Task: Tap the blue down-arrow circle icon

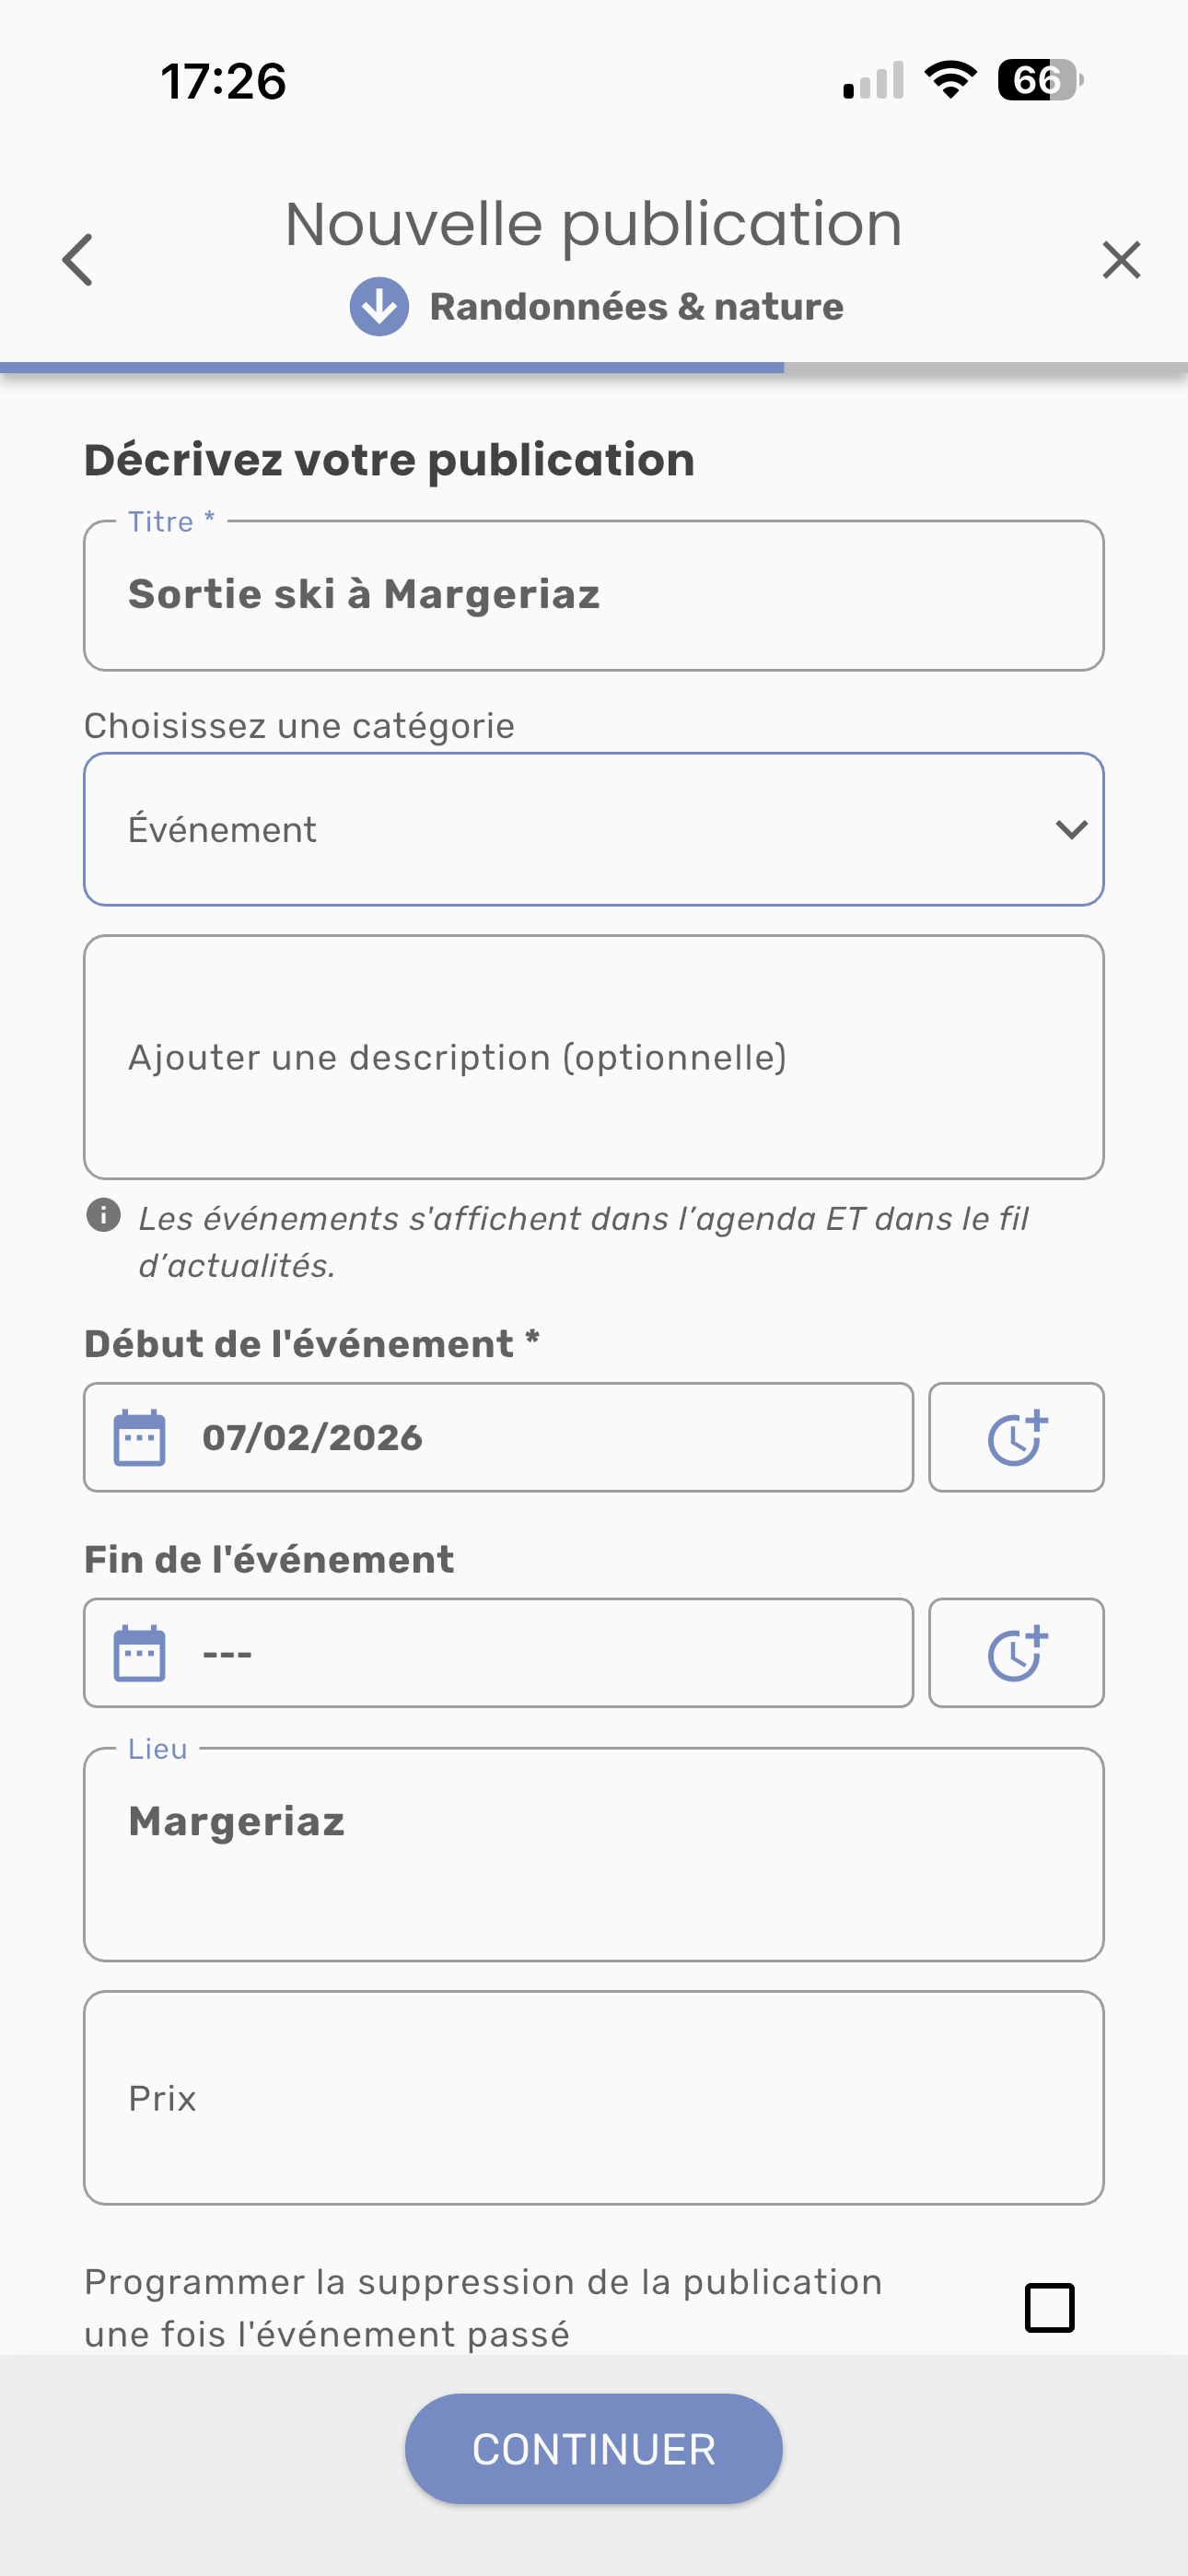Action: [379, 307]
